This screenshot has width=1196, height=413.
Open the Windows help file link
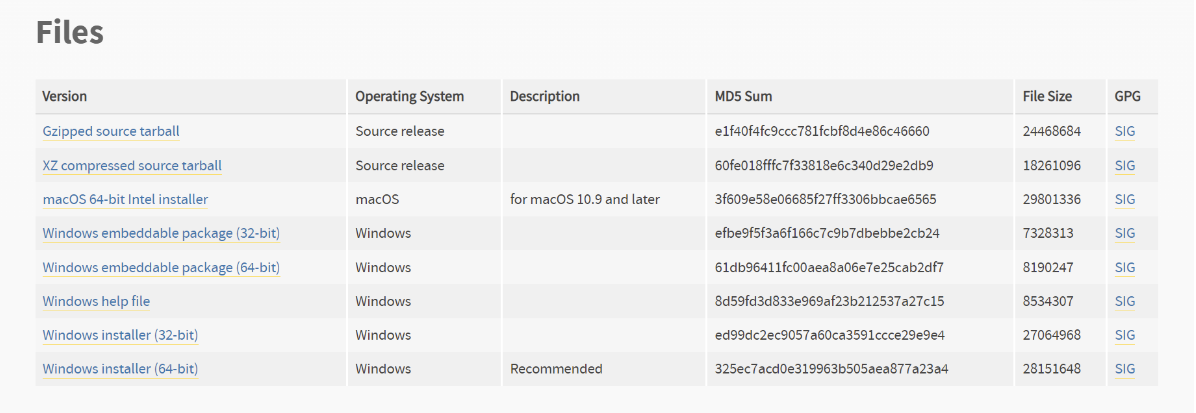point(96,301)
